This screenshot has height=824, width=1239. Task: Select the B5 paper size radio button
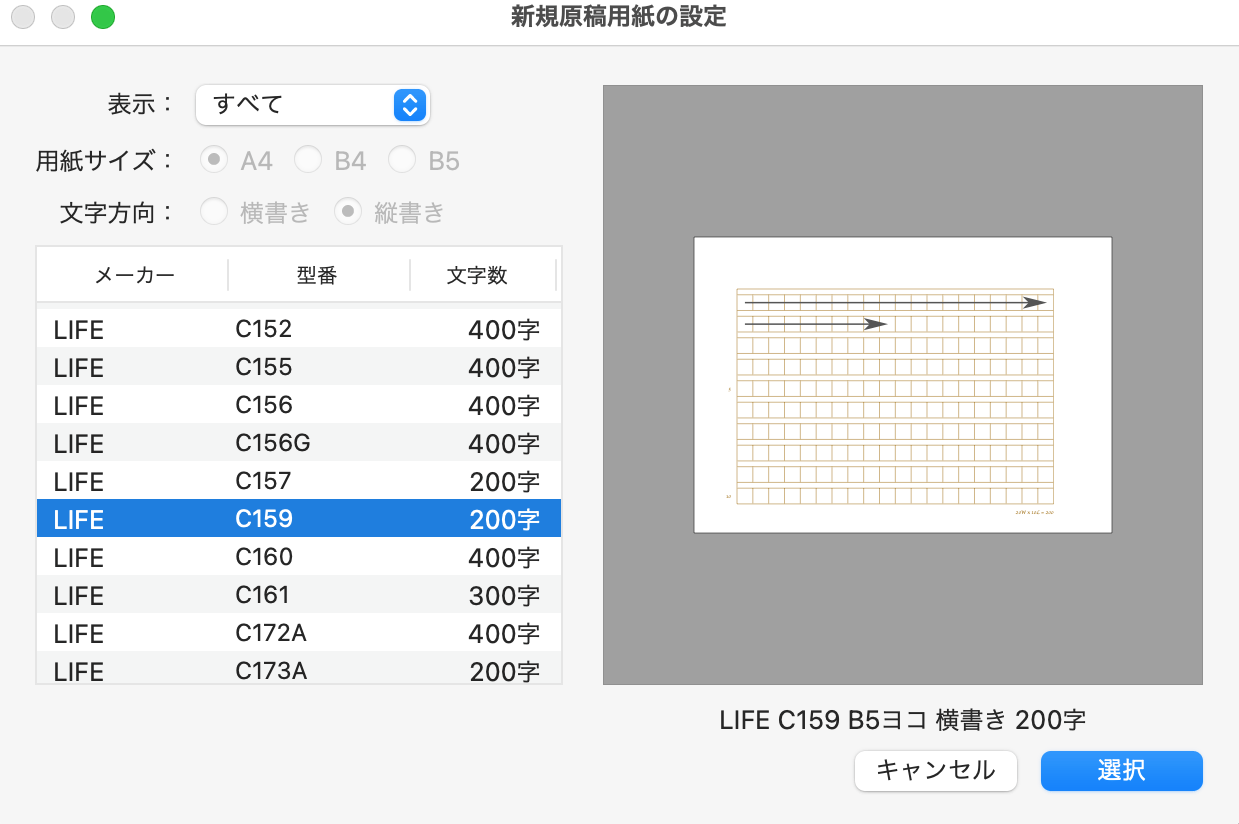402,160
